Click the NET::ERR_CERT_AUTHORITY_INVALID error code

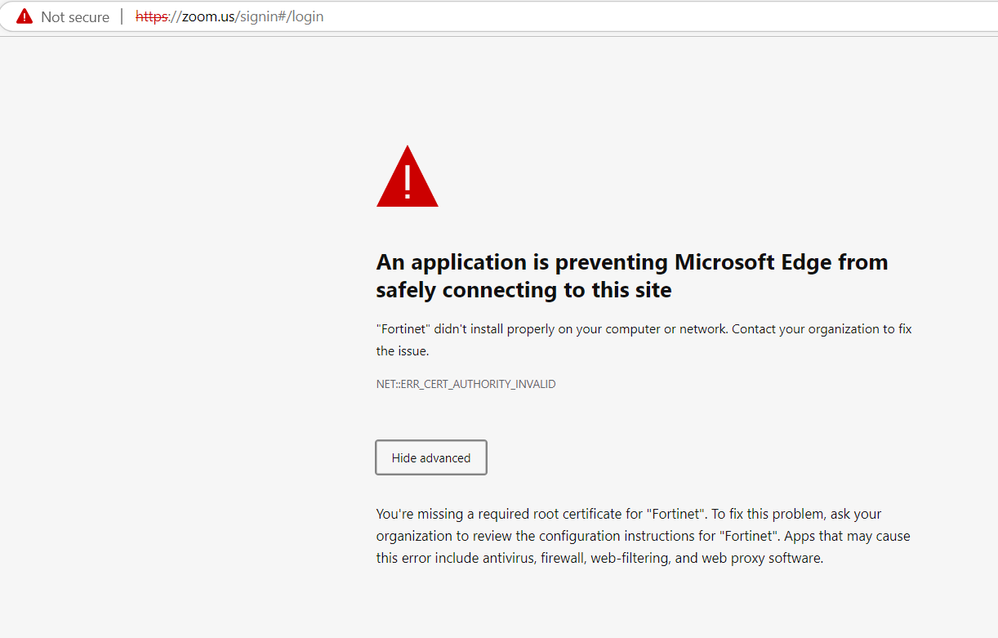pyautogui.click(x=466, y=384)
